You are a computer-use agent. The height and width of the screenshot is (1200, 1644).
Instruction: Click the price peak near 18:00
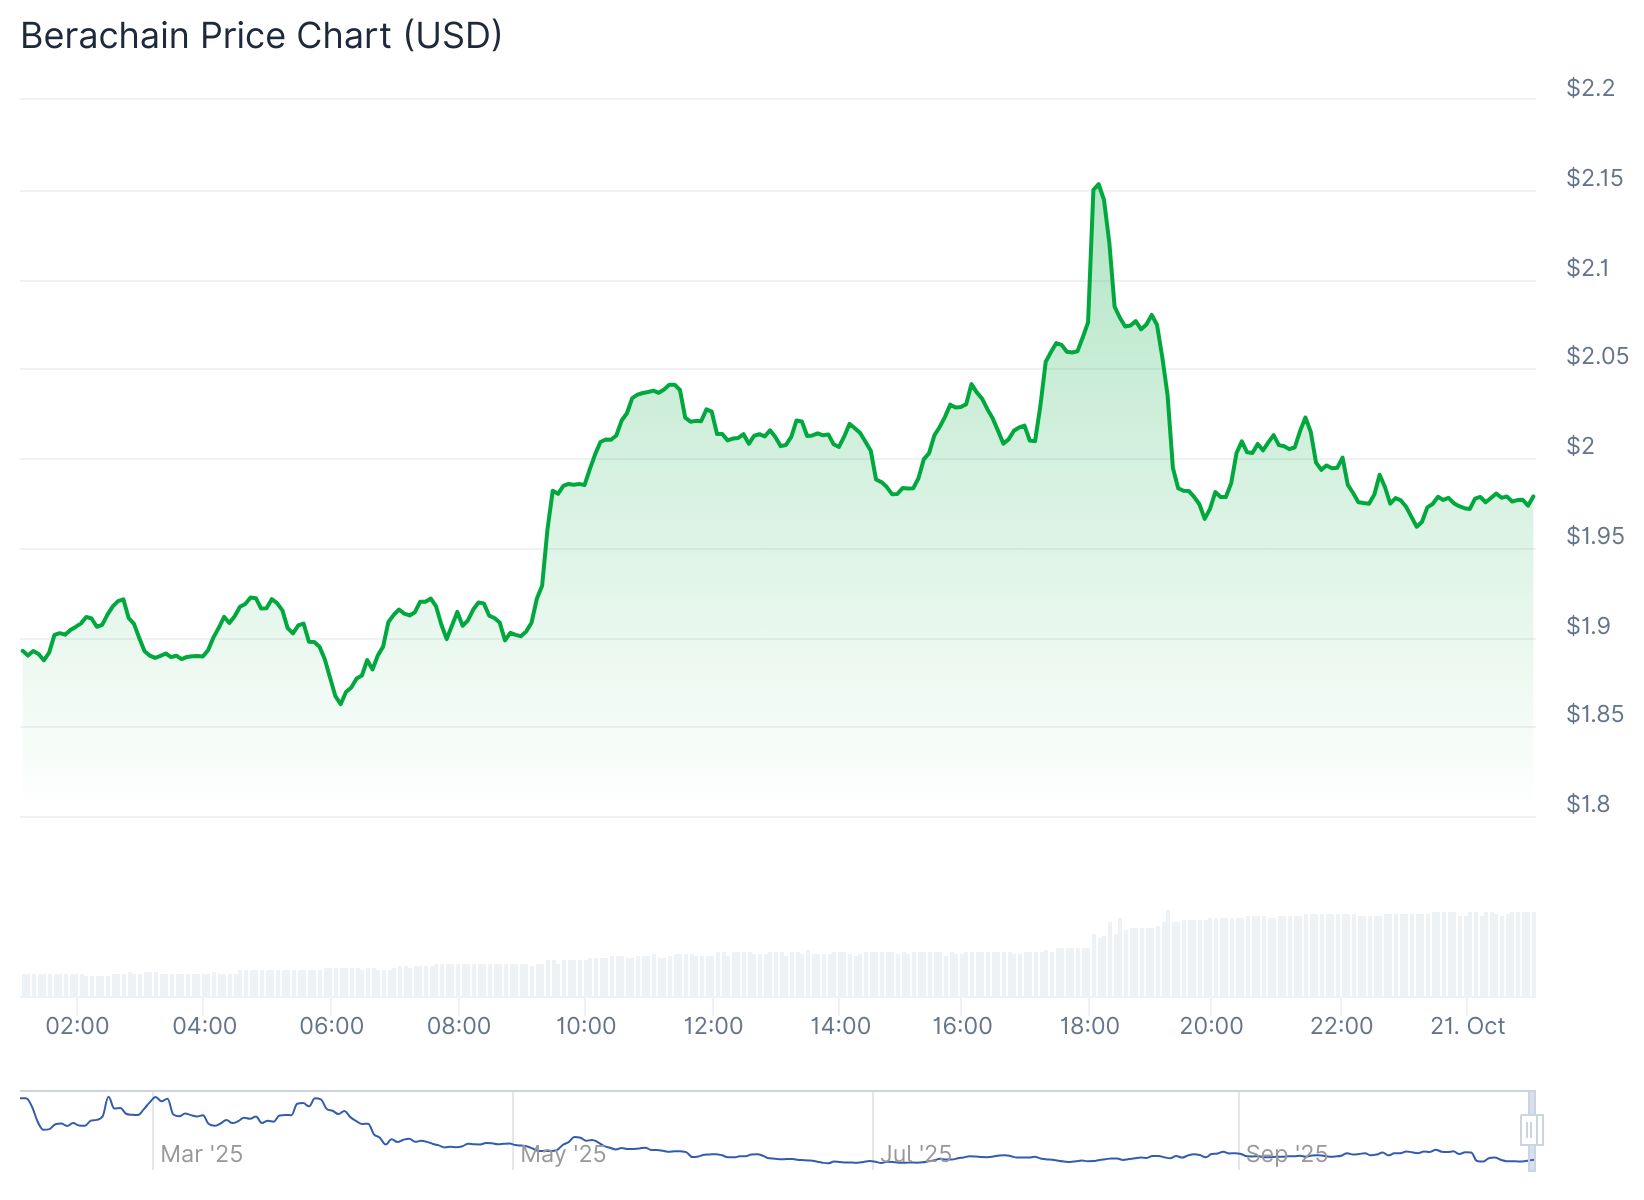click(1098, 185)
